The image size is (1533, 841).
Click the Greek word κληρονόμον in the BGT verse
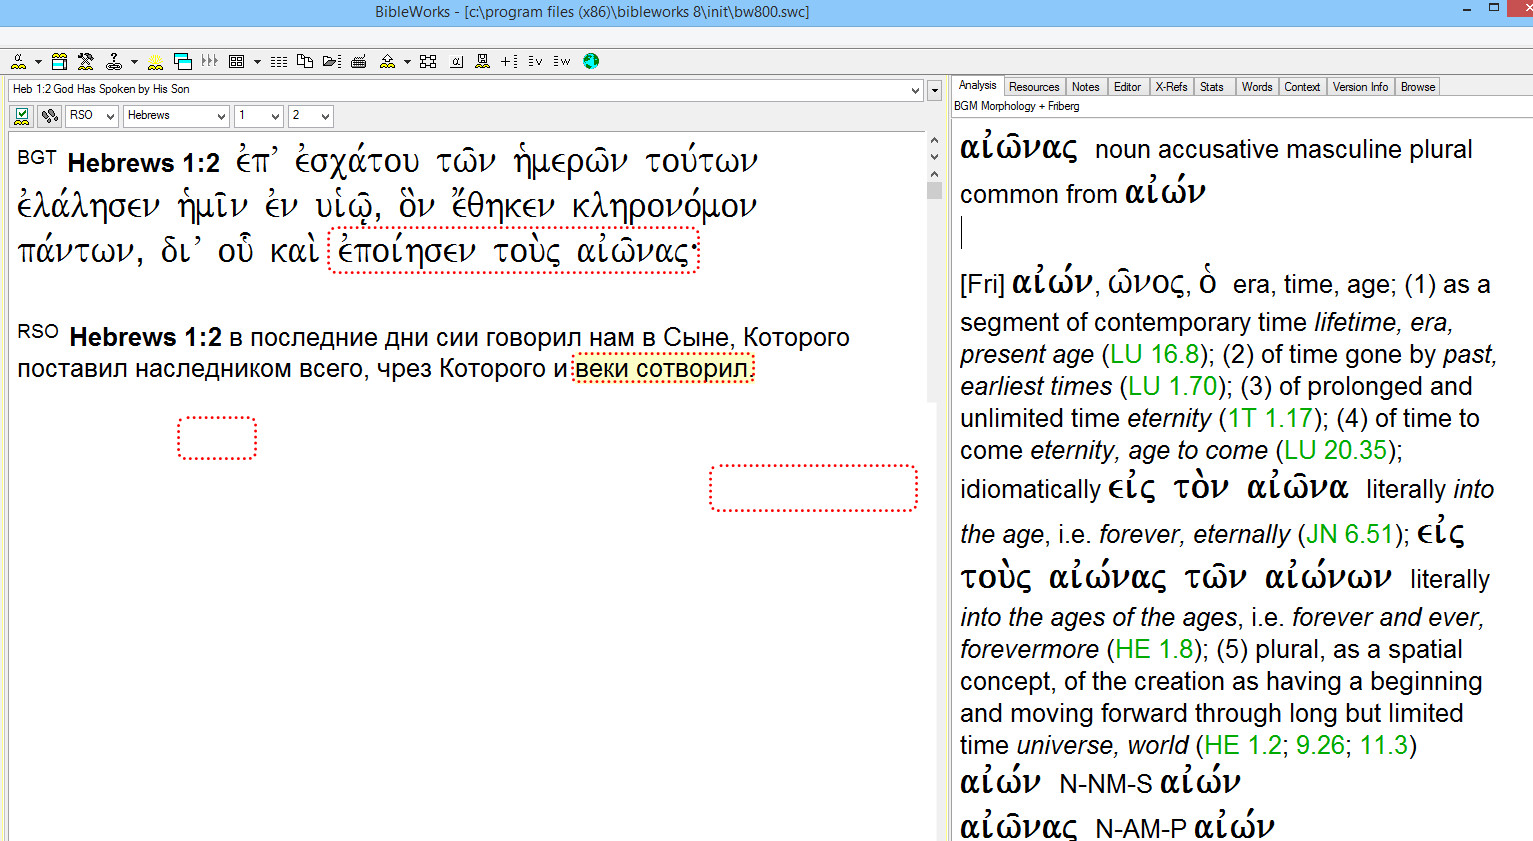coord(664,207)
